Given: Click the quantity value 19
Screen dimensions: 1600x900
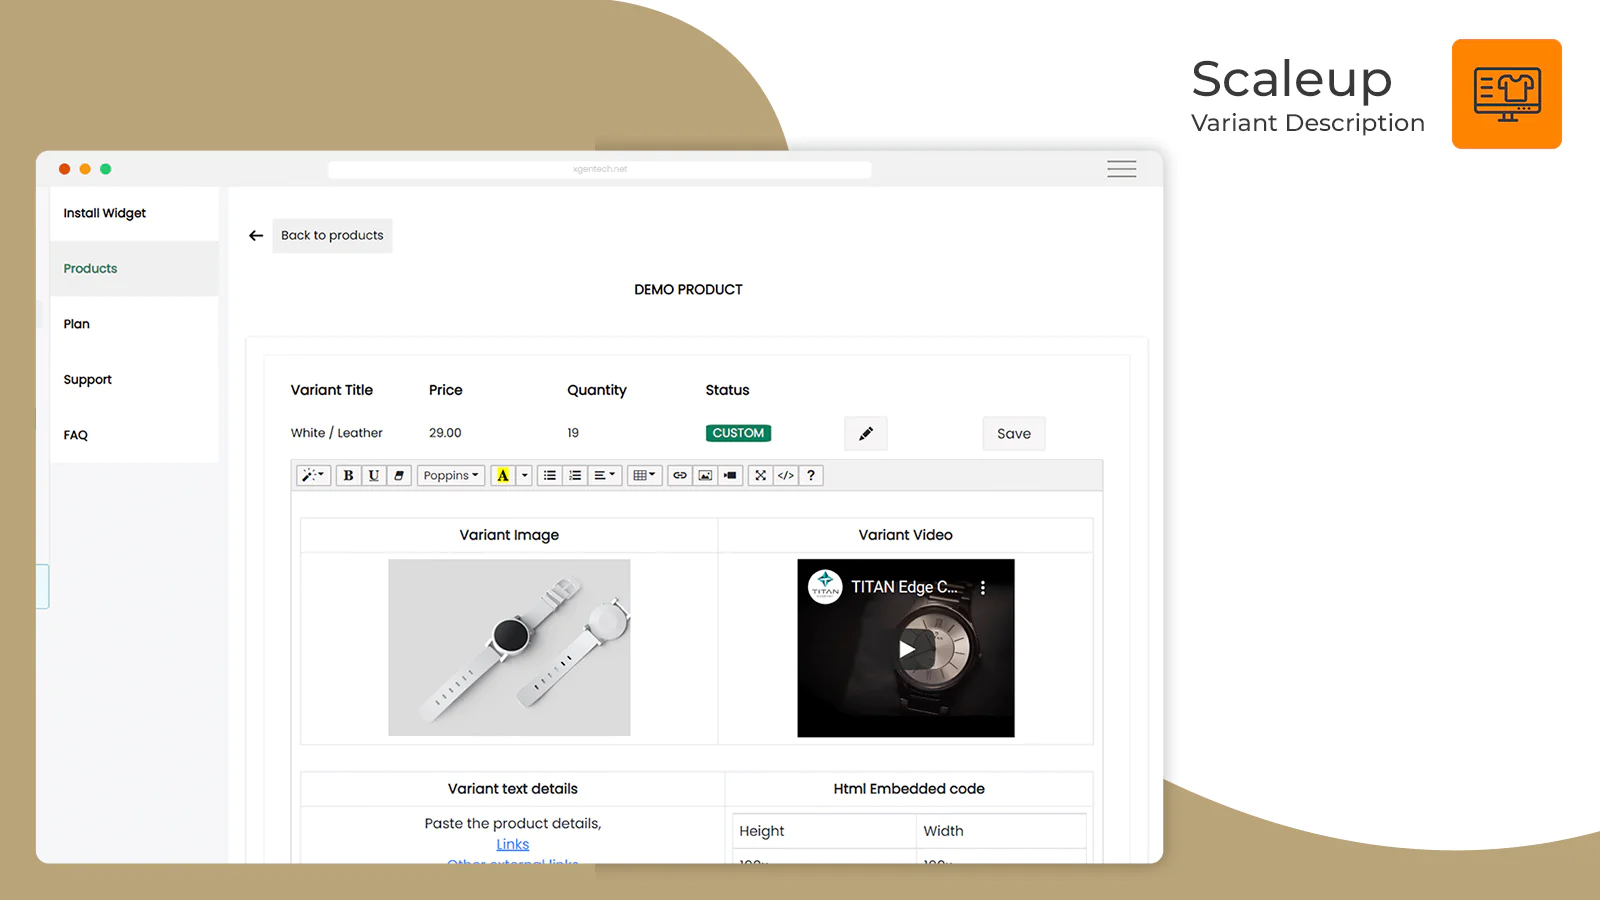Looking at the screenshot, I should point(573,433).
